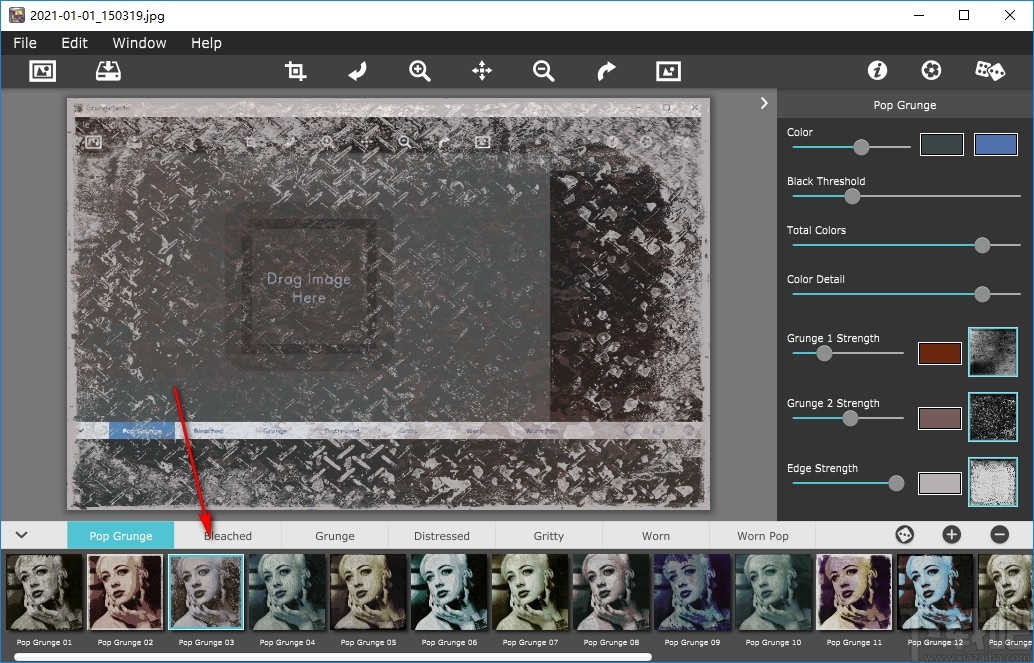The height and width of the screenshot is (663, 1034).
Task: Open the Edit menu
Action: click(74, 43)
